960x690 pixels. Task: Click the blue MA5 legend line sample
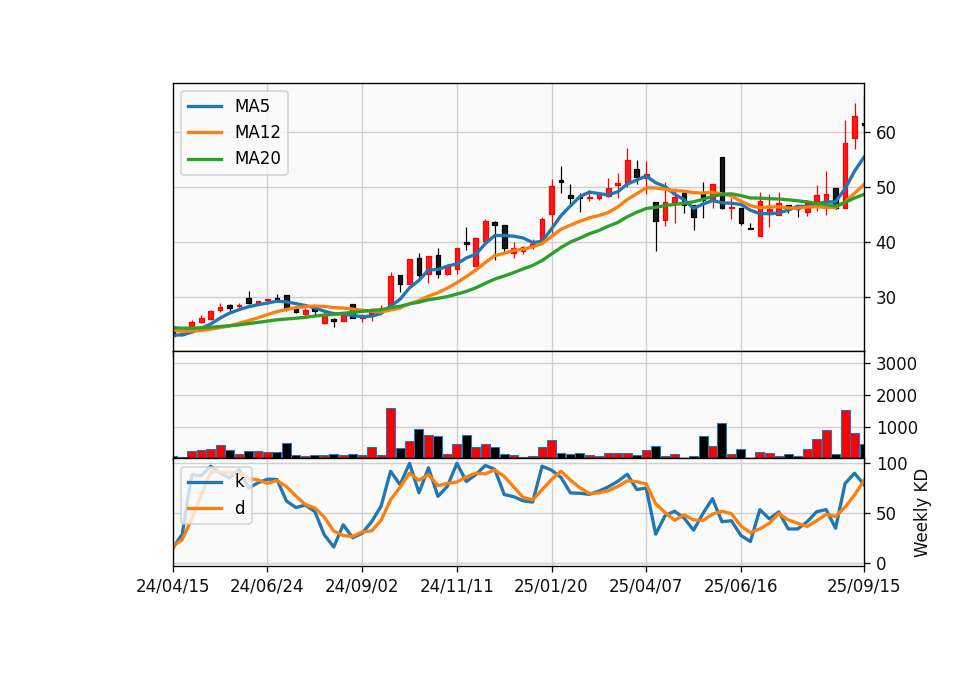coord(205,107)
